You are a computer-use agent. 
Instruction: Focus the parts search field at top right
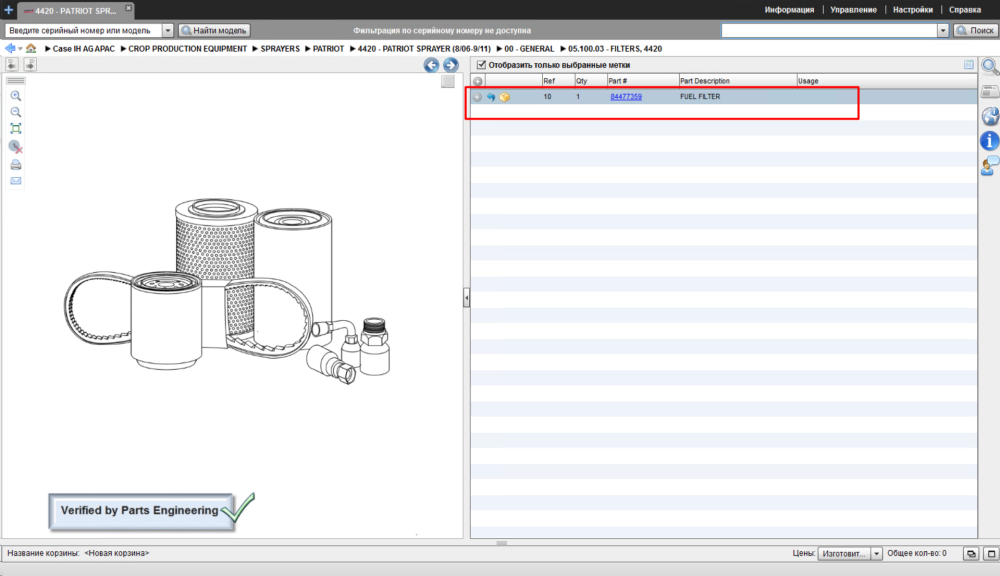pos(829,30)
